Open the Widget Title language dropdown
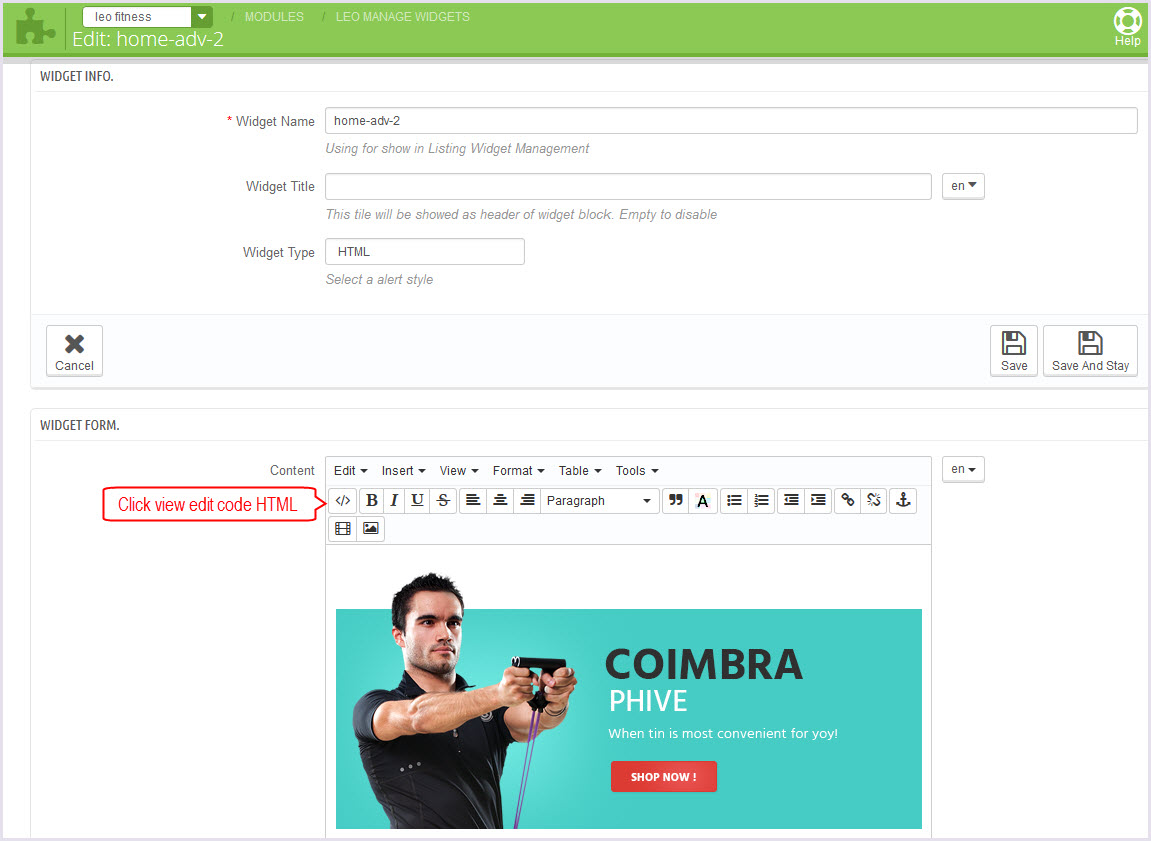Image resolution: width=1151 pixels, height=841 pixels. coord(963,186)
